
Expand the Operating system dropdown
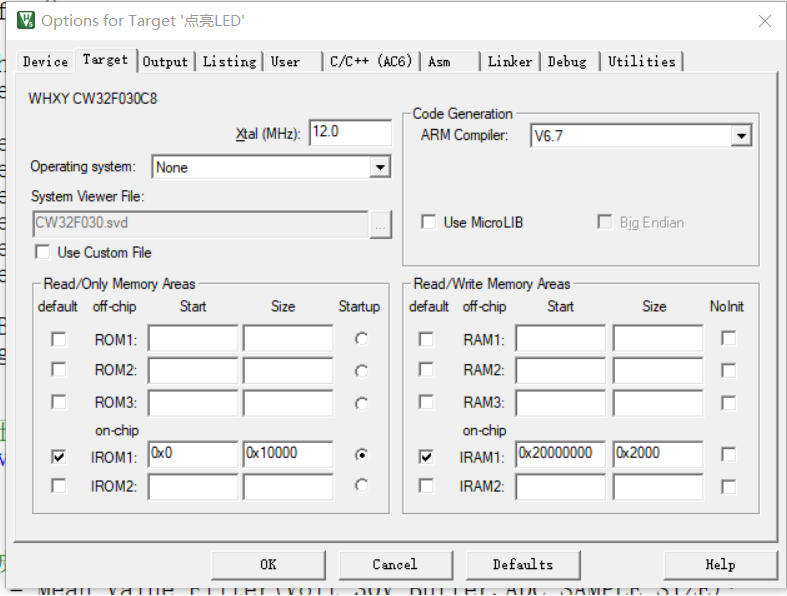380,167
